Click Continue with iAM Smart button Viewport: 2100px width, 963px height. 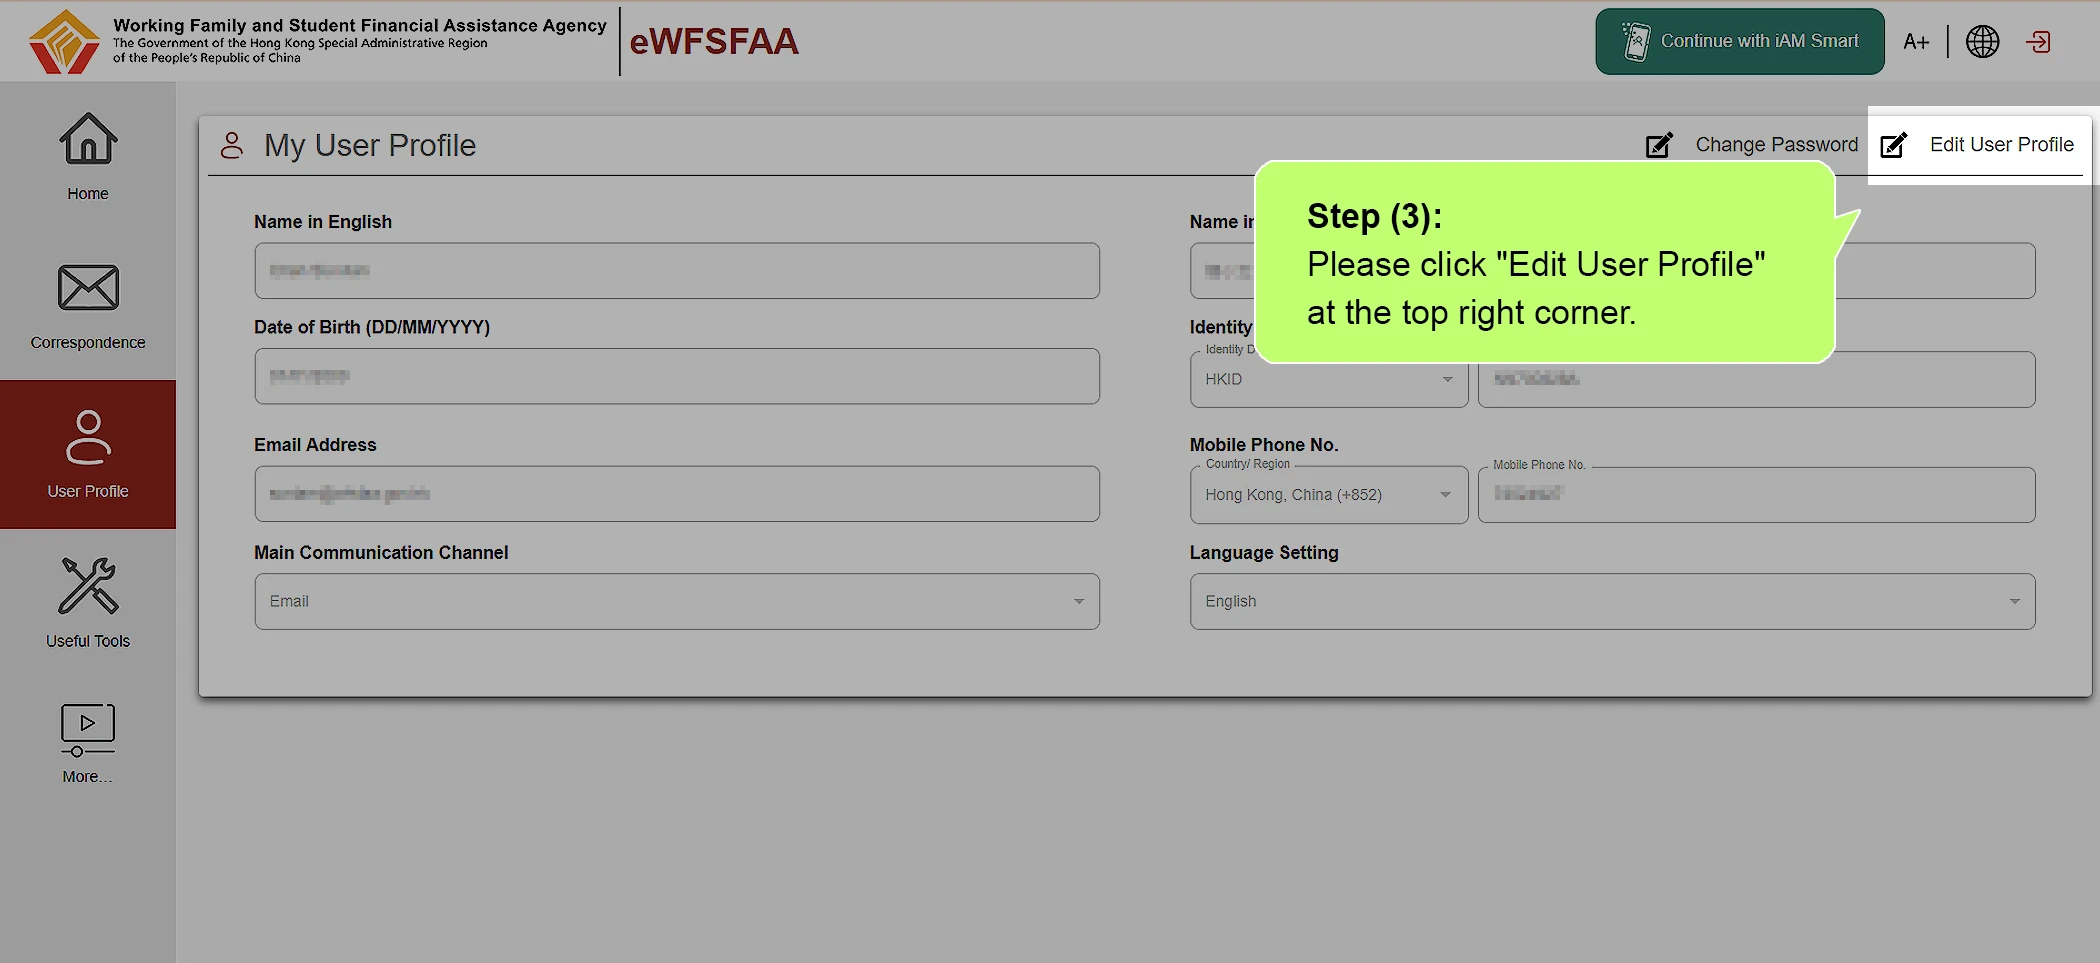[x=1740, y=41]
